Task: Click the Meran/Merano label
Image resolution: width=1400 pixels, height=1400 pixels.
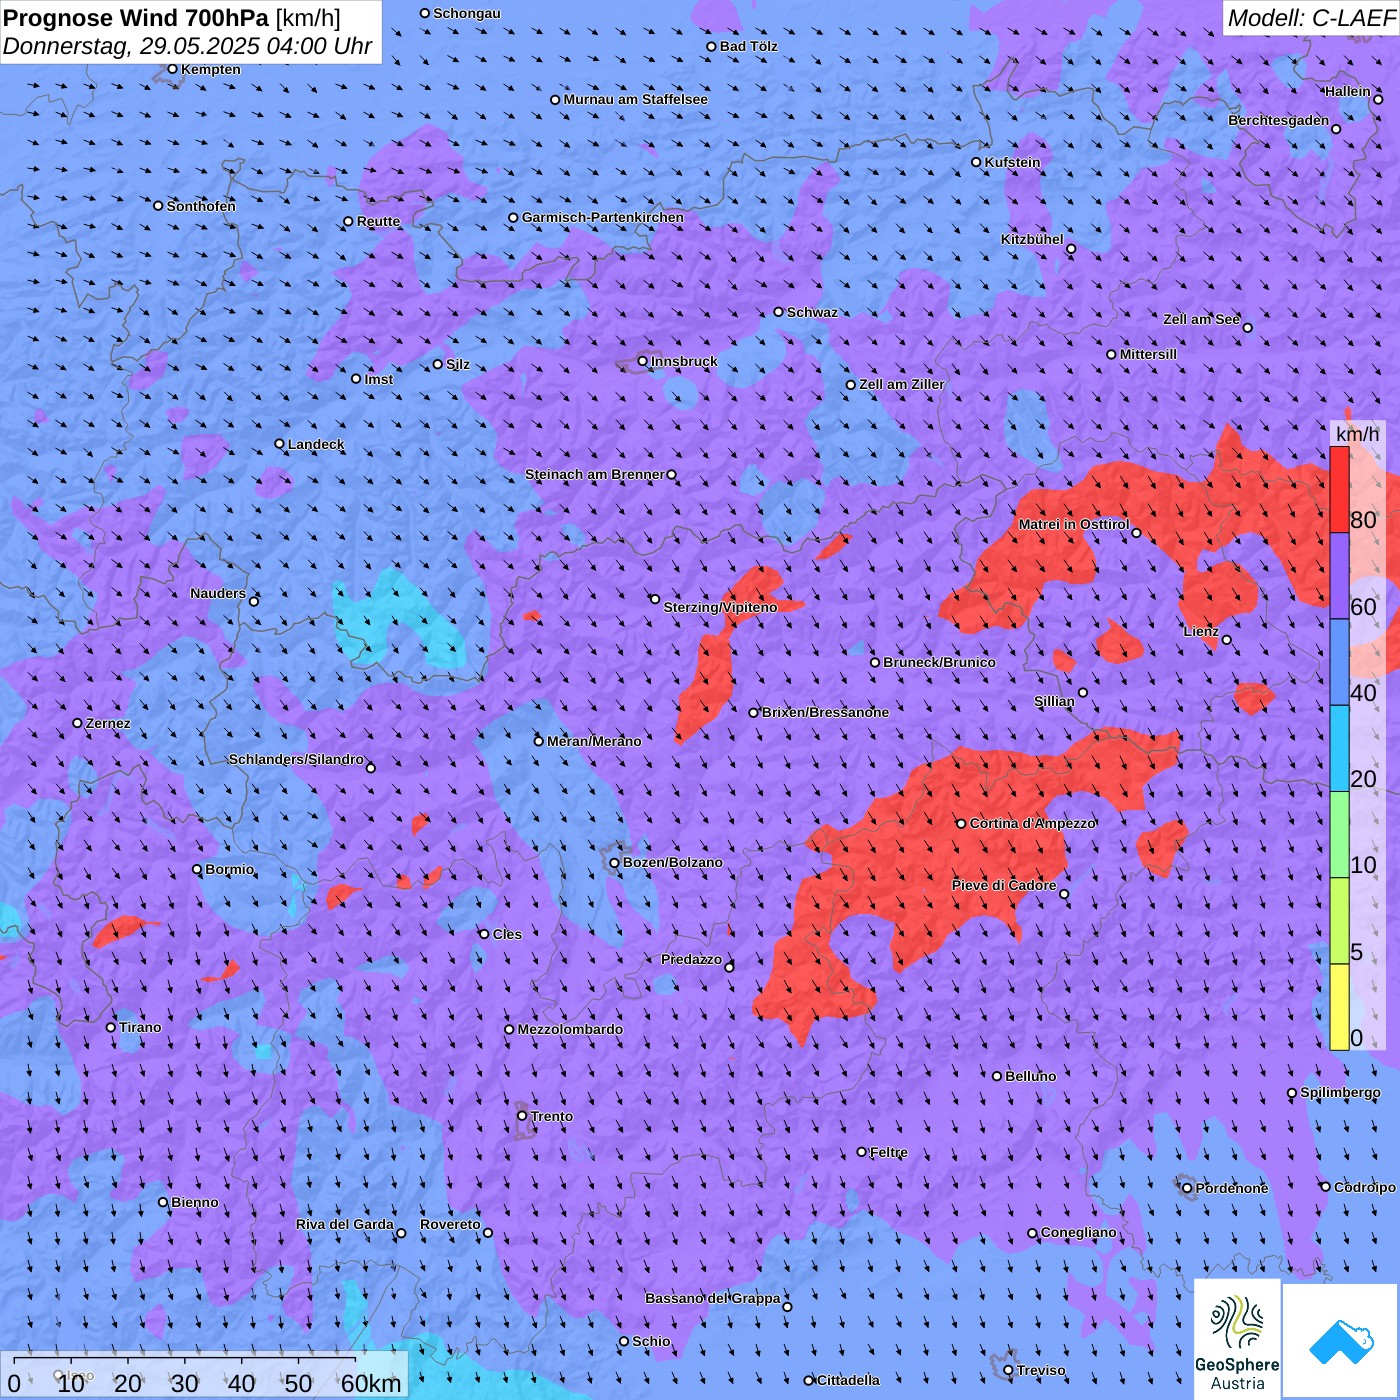Action: 594,741
